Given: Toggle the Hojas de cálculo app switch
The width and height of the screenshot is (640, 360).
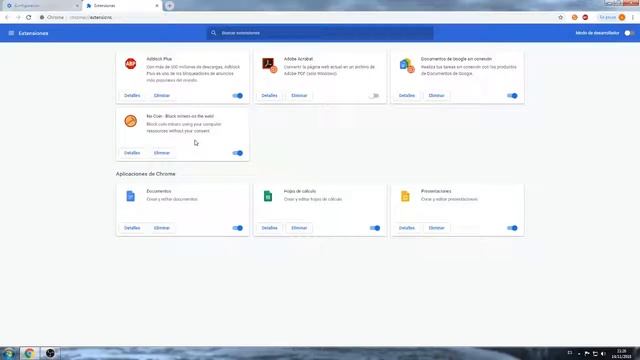Looking at the screenshot, I should click(x=375, y=228).
